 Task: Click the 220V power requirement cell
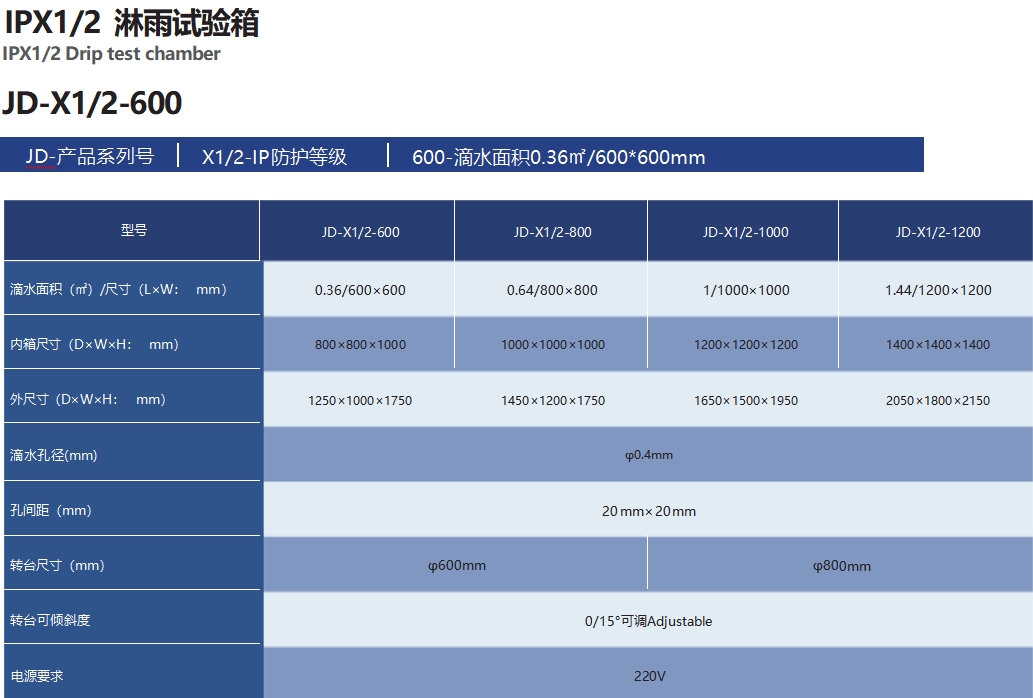pos(648,676)
